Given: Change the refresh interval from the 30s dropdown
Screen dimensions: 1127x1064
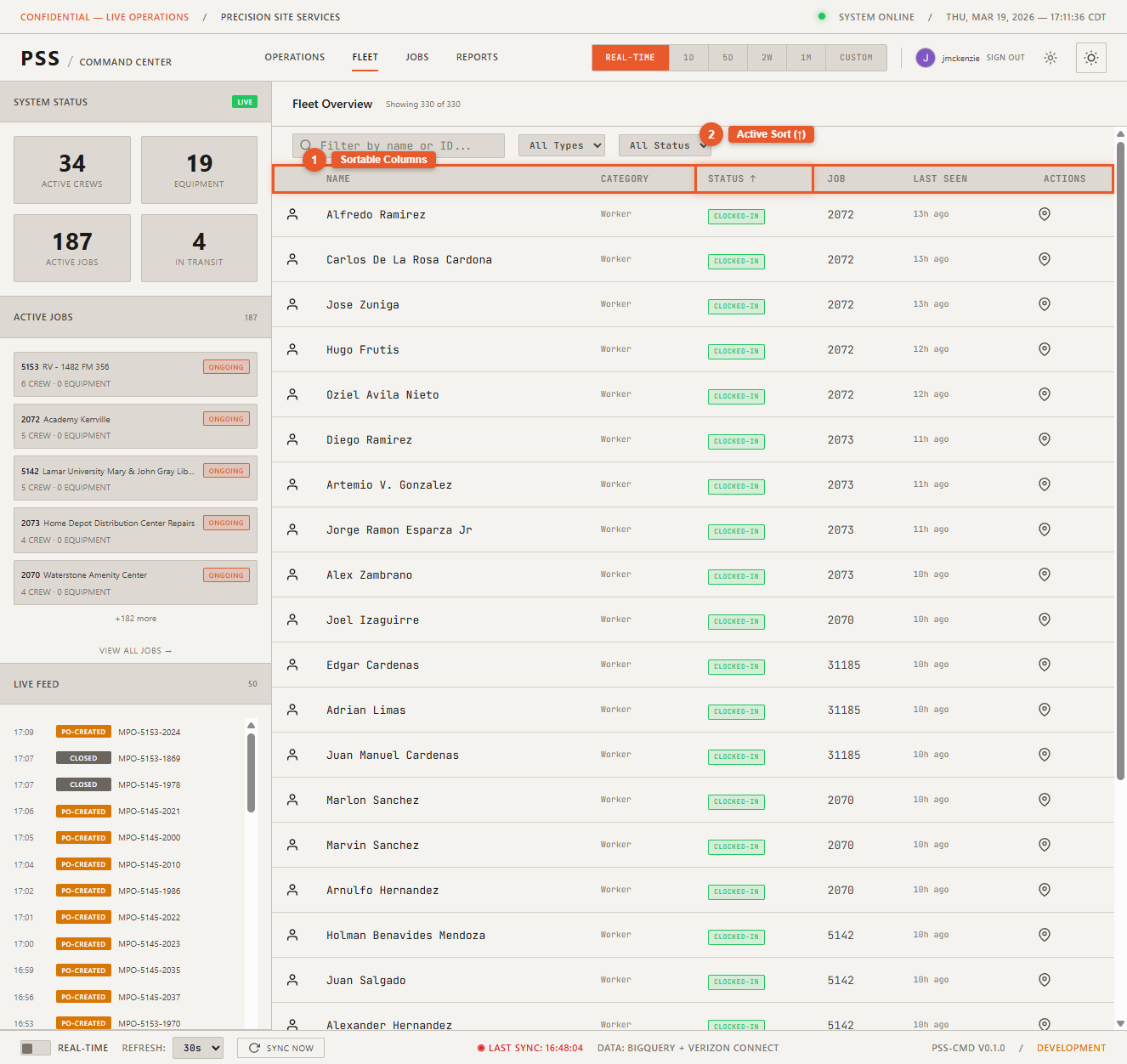Looking at the screenshot, I should click(198, 1047).
